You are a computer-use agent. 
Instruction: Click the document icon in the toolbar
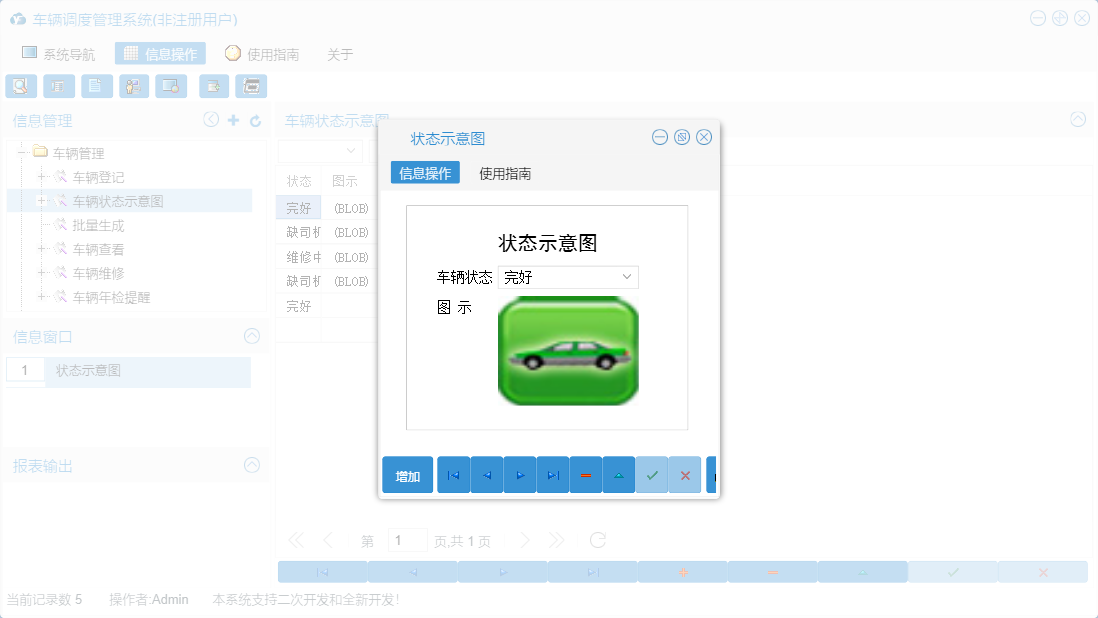pyautogui.click(x=96, y=86)
